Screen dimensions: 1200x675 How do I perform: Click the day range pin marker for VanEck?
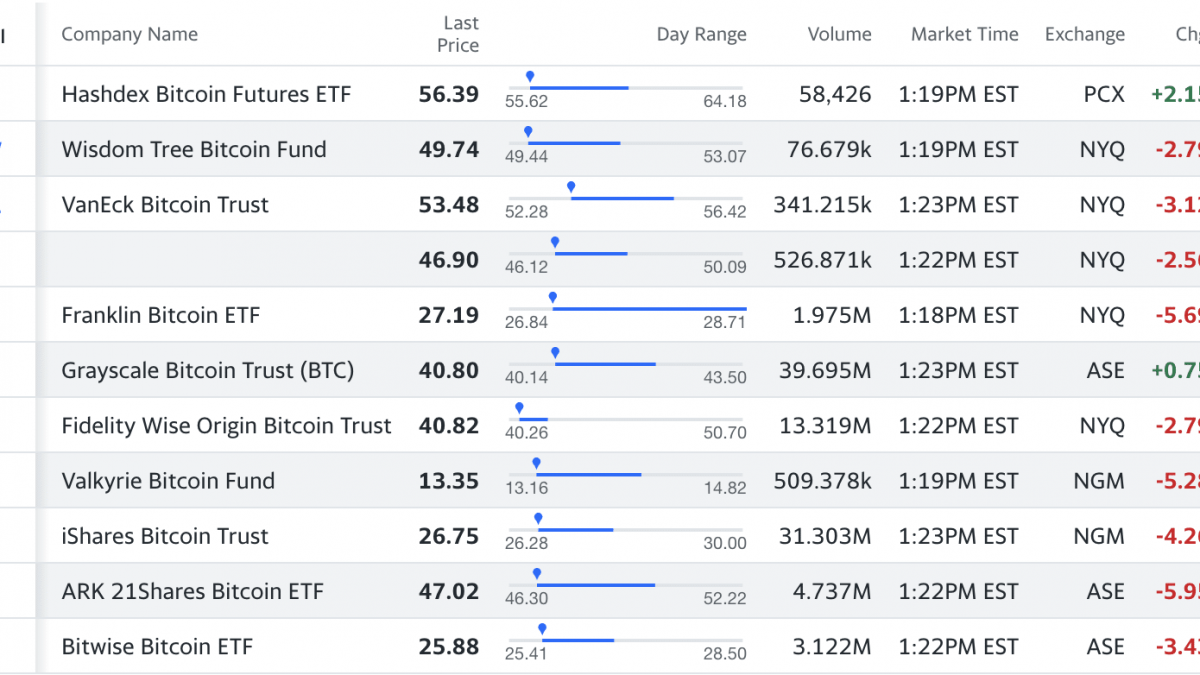point(571,187)
